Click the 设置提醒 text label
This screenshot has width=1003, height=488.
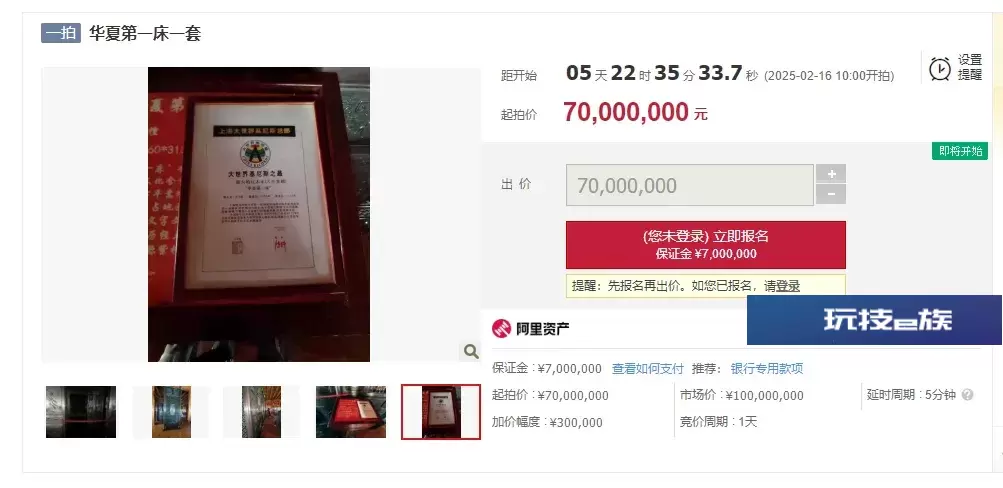[x=970, y=67]
